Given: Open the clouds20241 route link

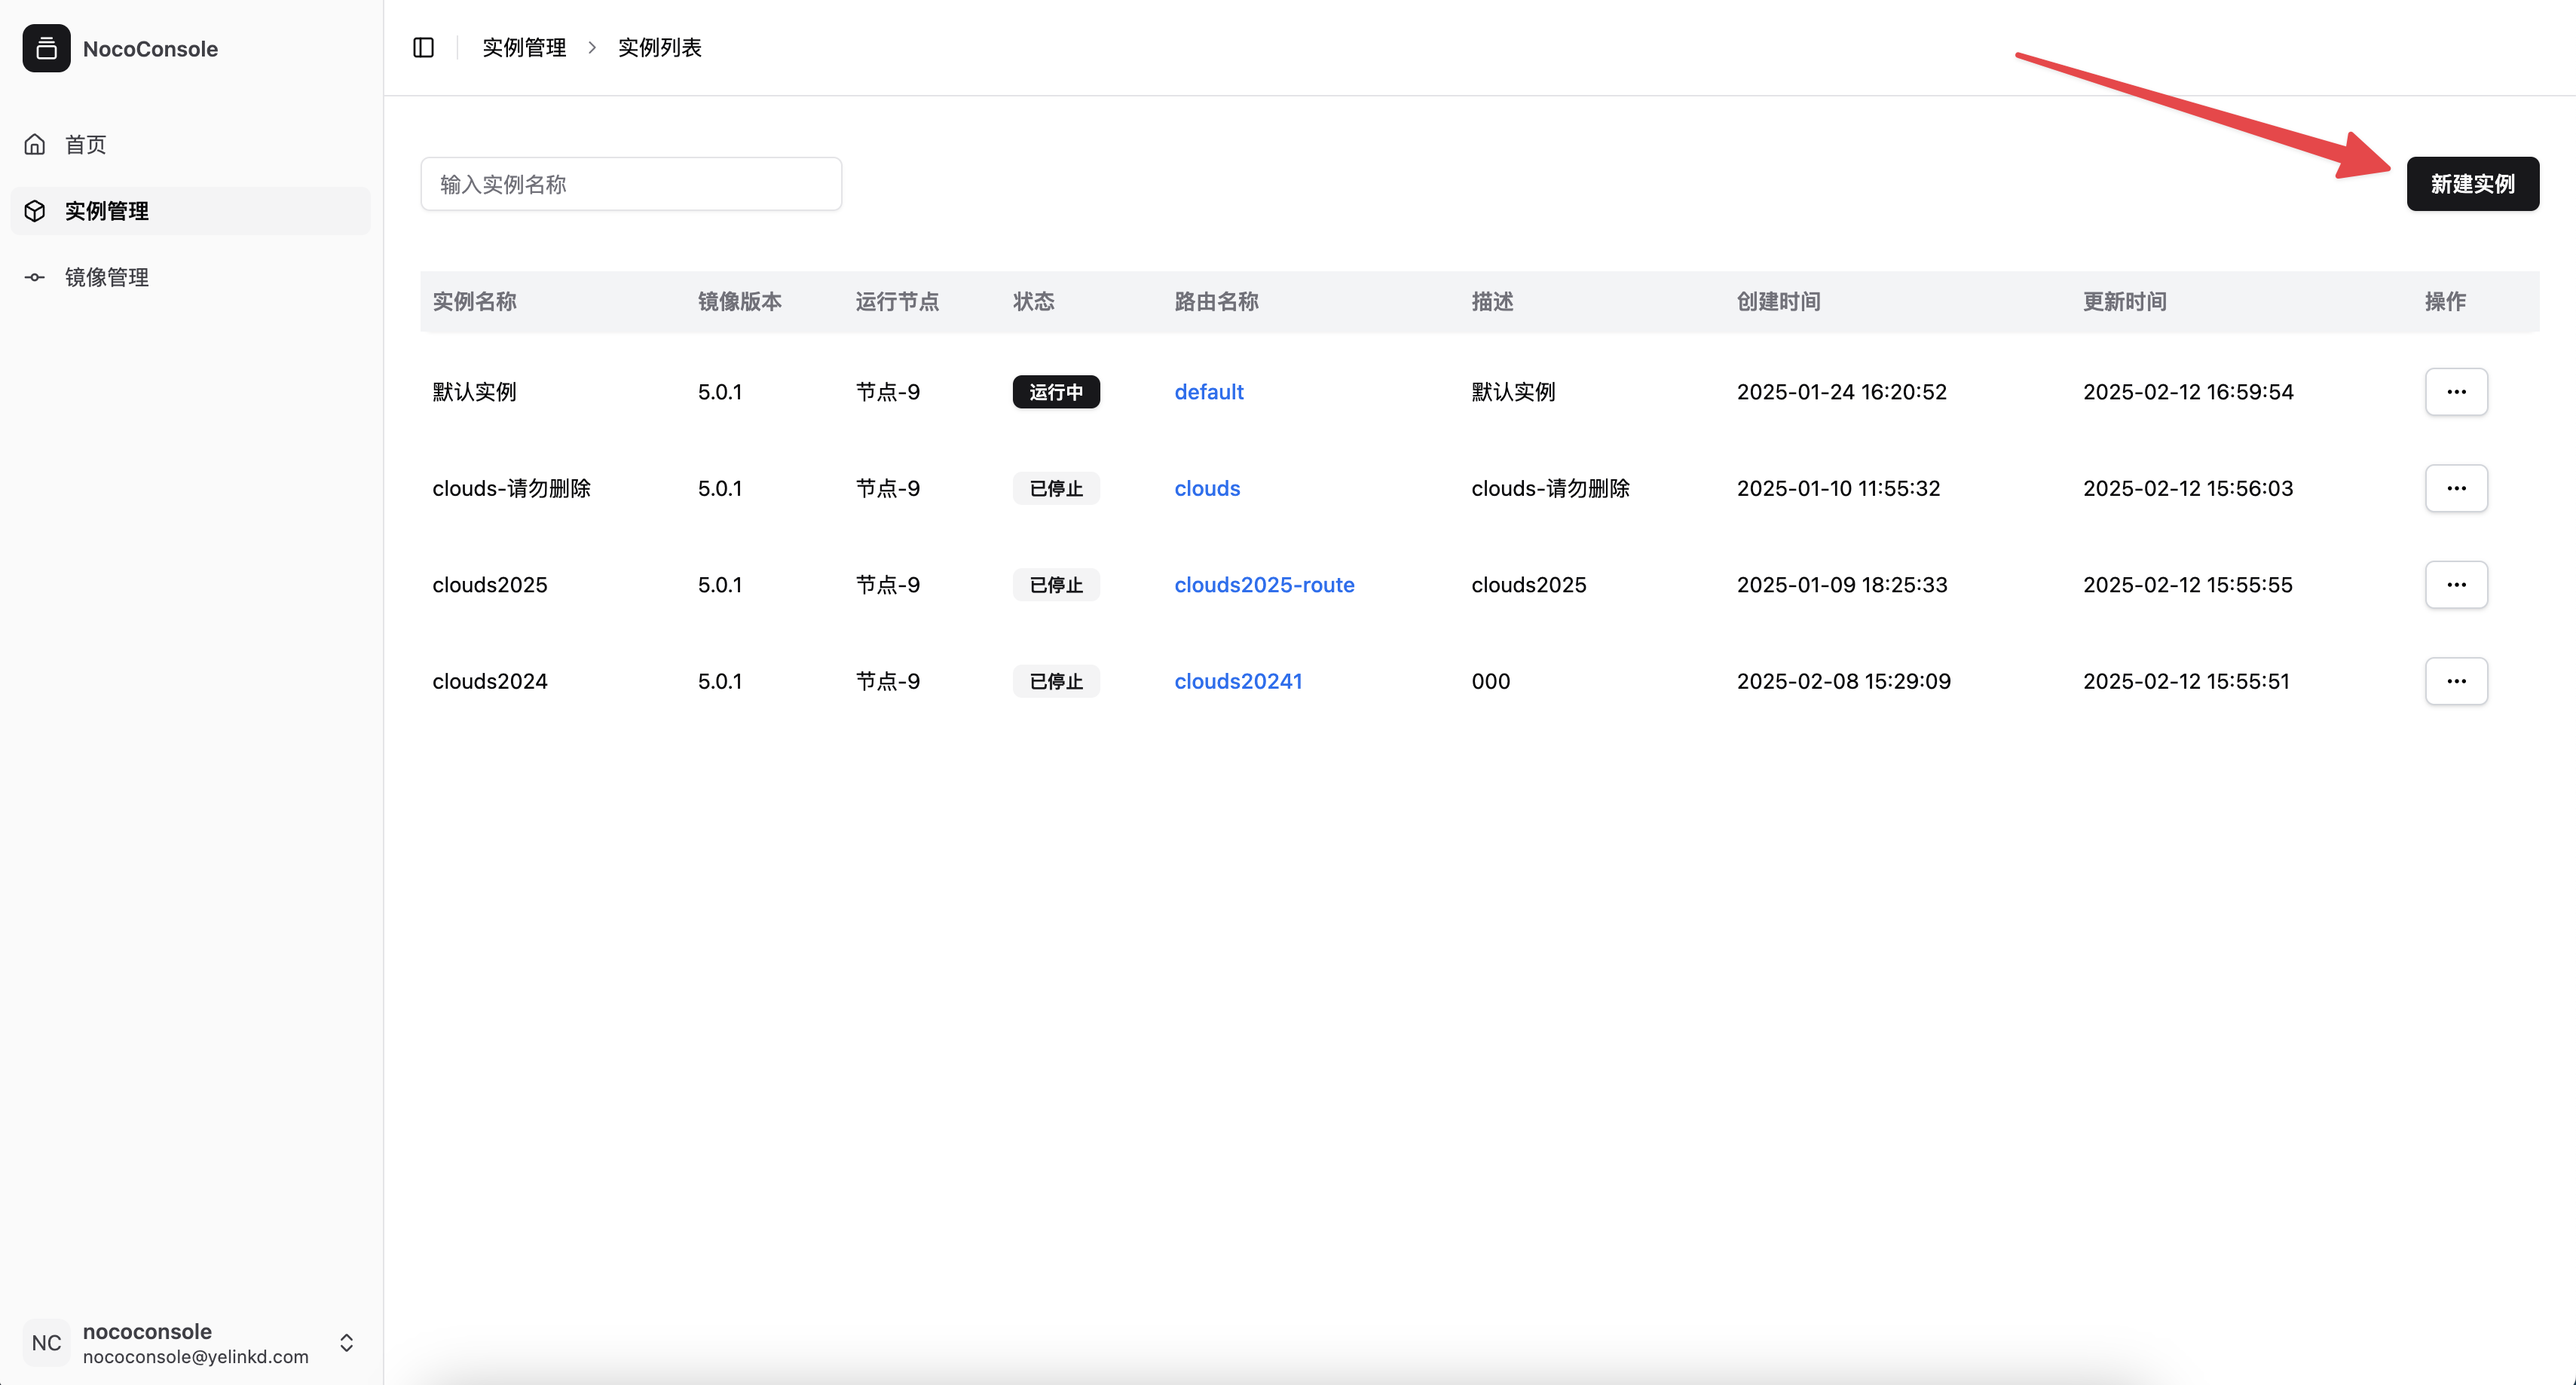Looking at the screenshot, I should [x=1237, y=681].
